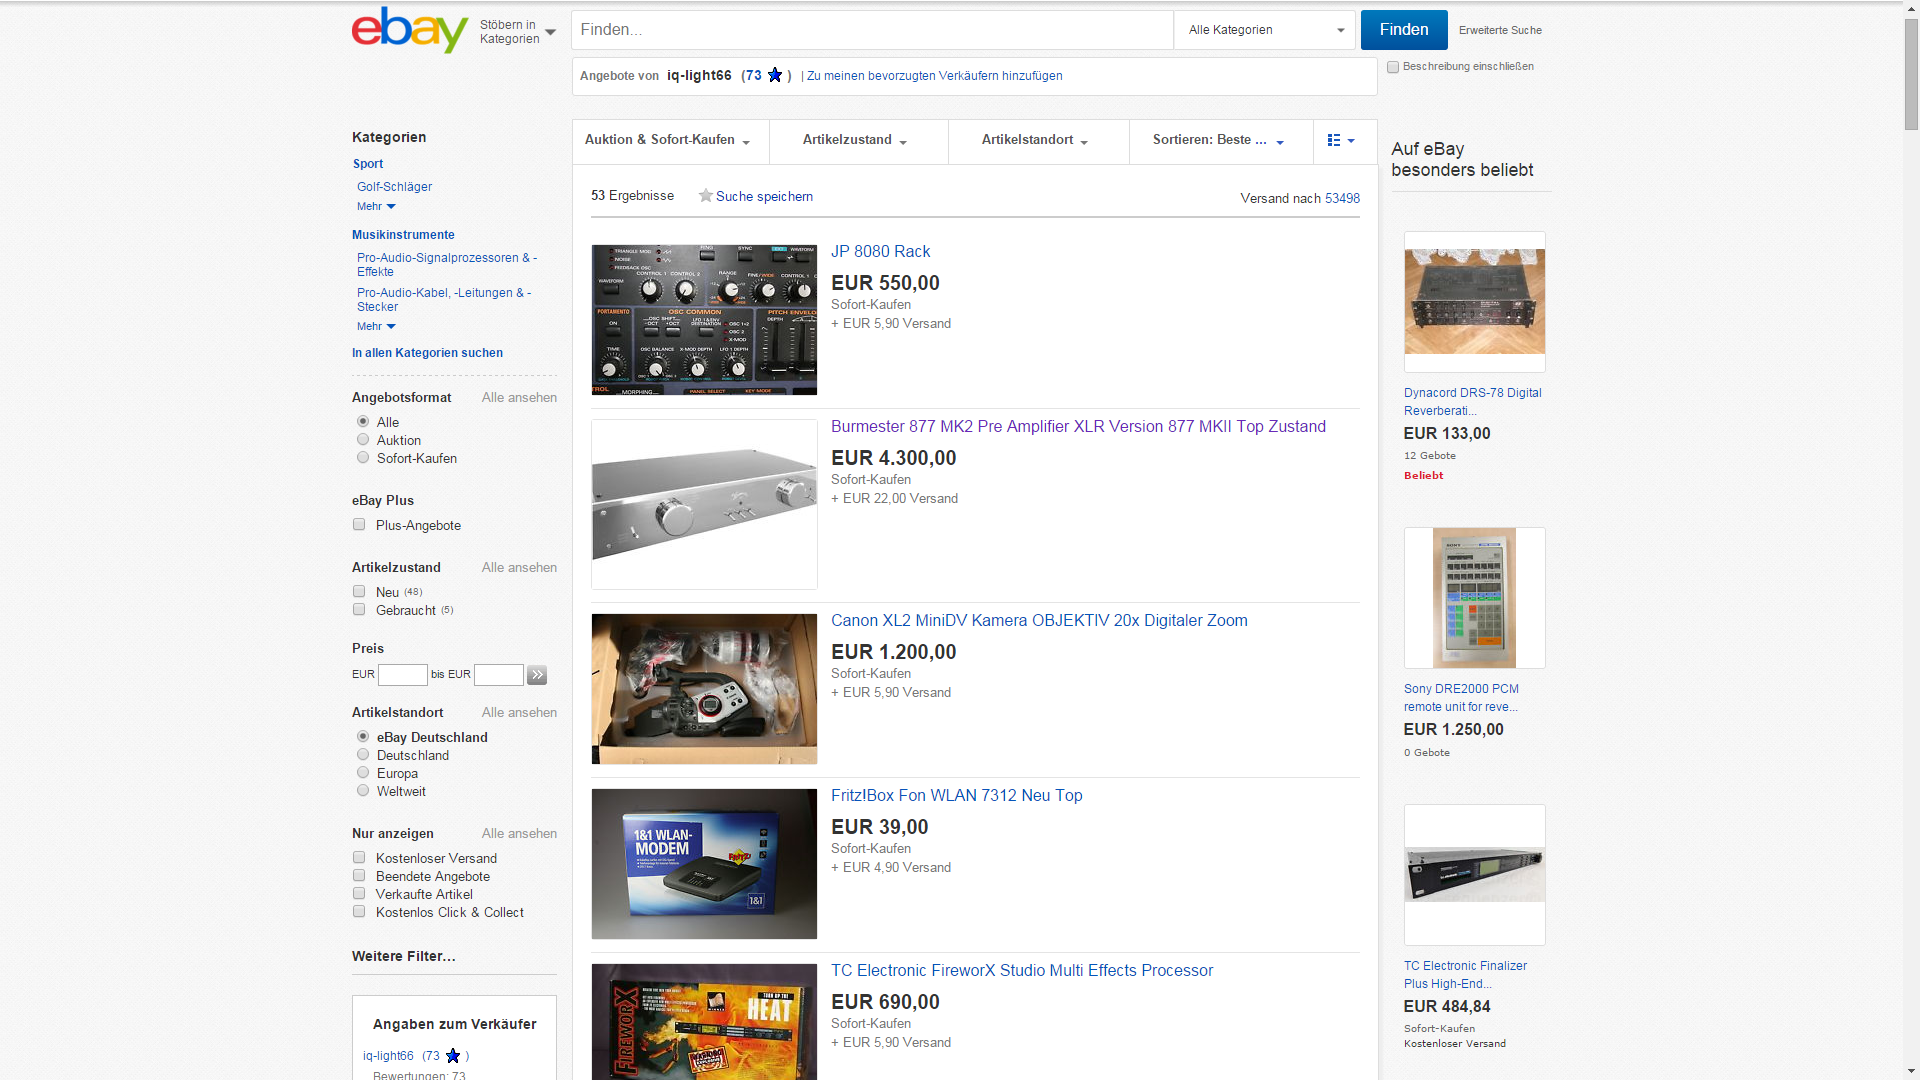Open Pro-Audio-Kabel, -Leitungen & Stecker category
Image resolution: width=1920 pixels, height=1080 pixels.
(444, 300)
